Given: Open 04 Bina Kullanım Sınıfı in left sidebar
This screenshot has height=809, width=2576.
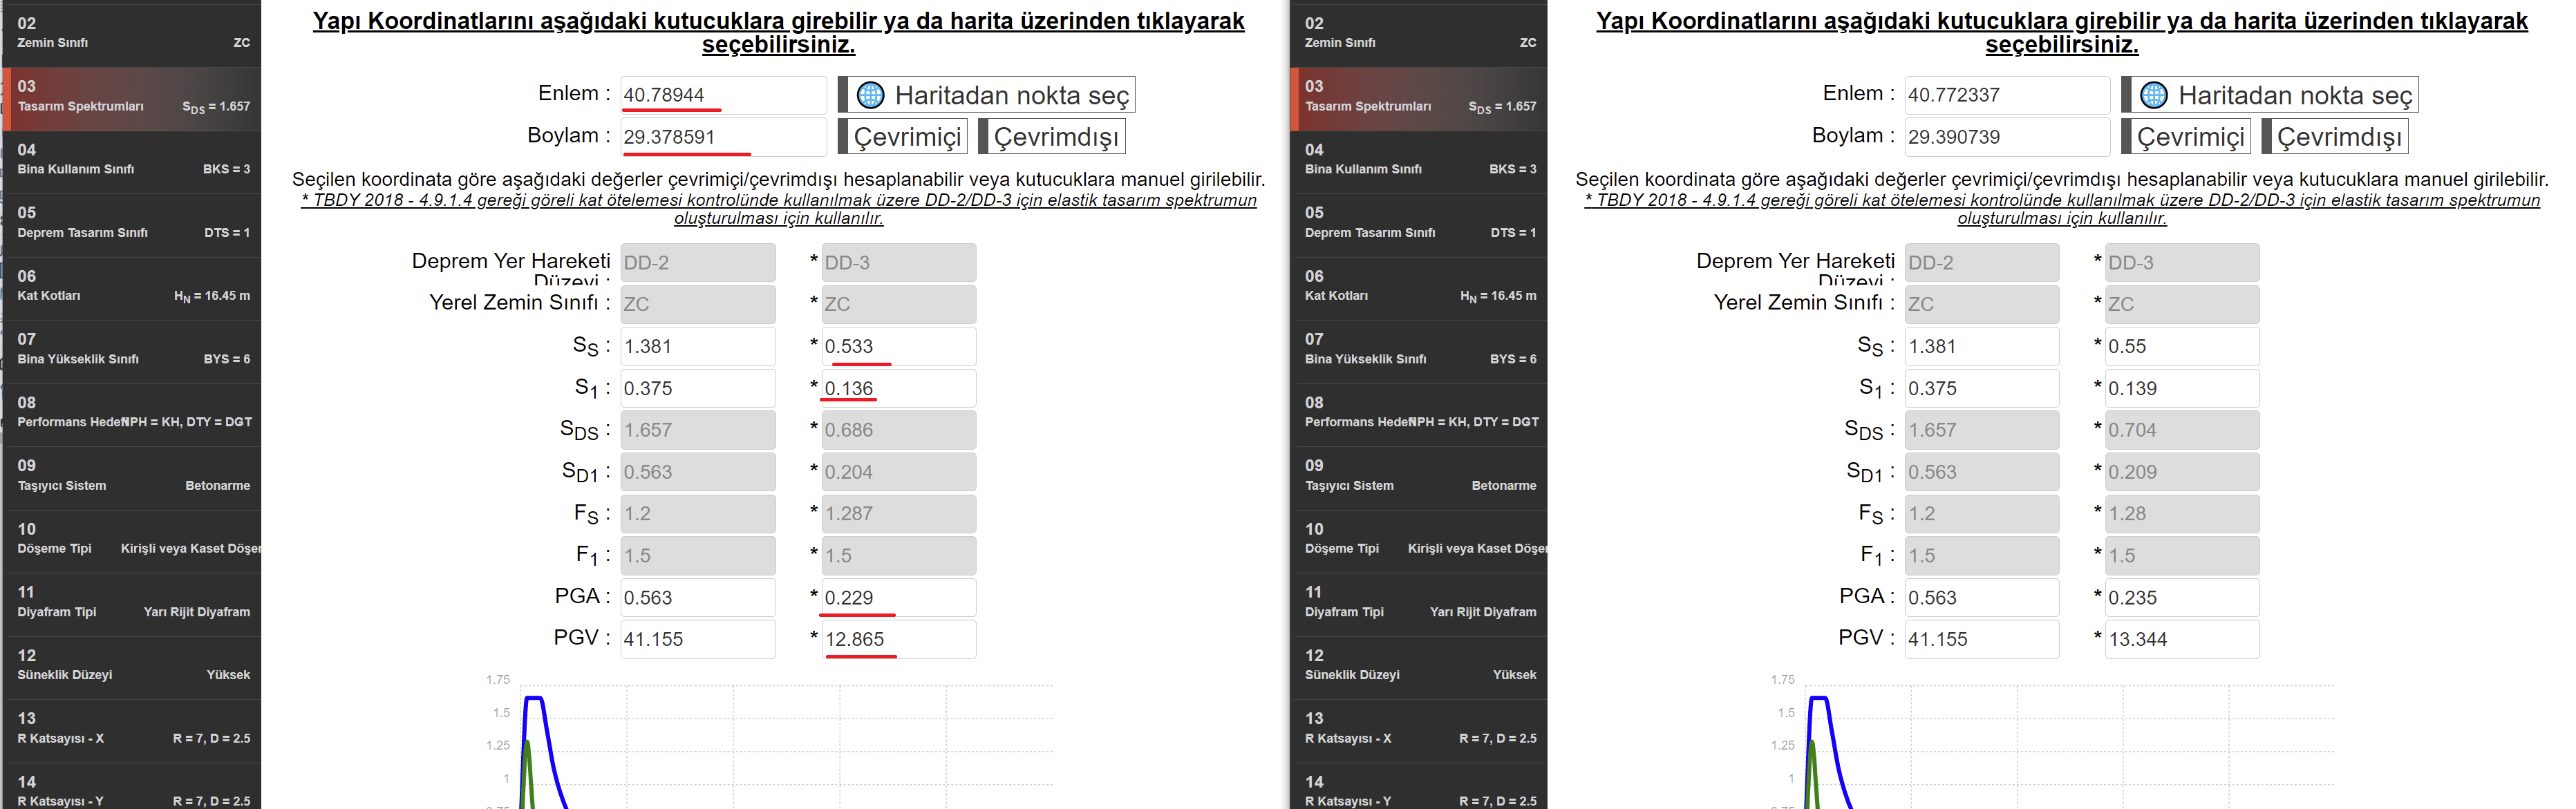Looking at the screenshot, I should (x=132, y=162).
